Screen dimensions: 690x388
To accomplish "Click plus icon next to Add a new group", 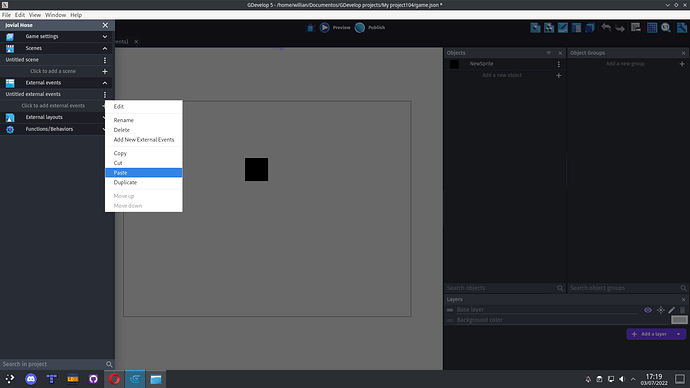I will coord(682,64).
